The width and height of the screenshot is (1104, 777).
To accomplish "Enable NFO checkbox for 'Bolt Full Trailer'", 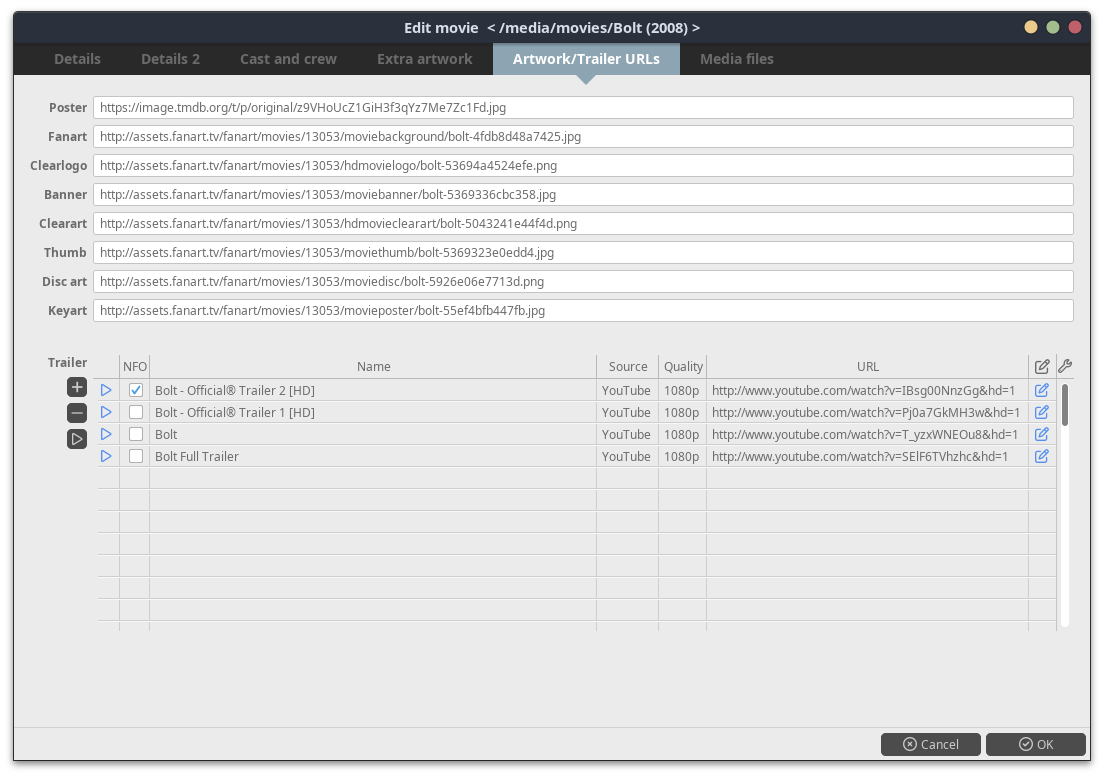I will tap(136, 456).
